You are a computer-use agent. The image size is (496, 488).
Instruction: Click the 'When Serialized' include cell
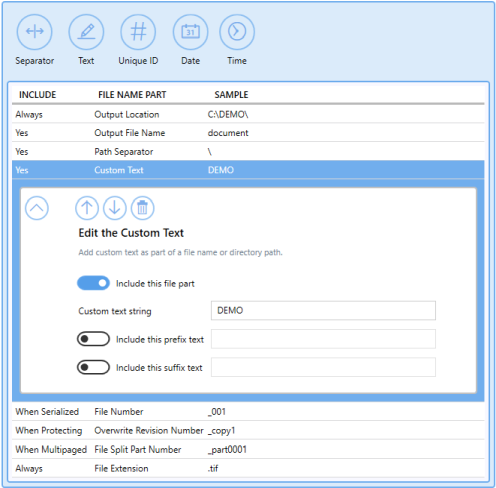point(47,412)
